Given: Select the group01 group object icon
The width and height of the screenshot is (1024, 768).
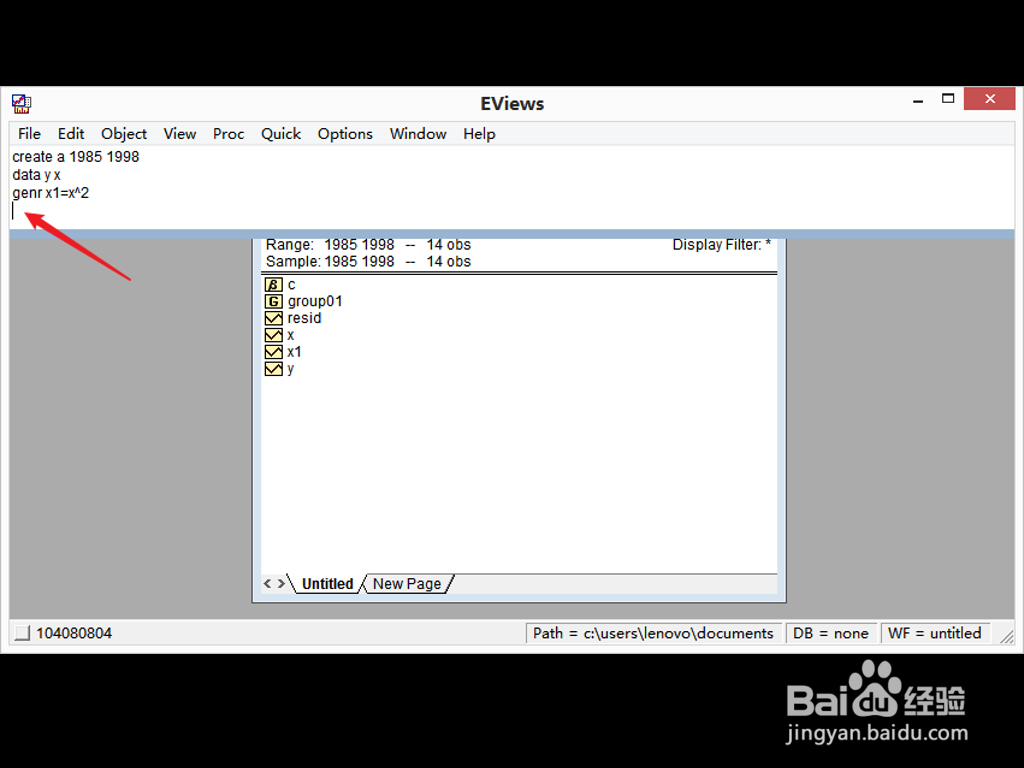Looking at the screenshot, I should pos(274,302).
